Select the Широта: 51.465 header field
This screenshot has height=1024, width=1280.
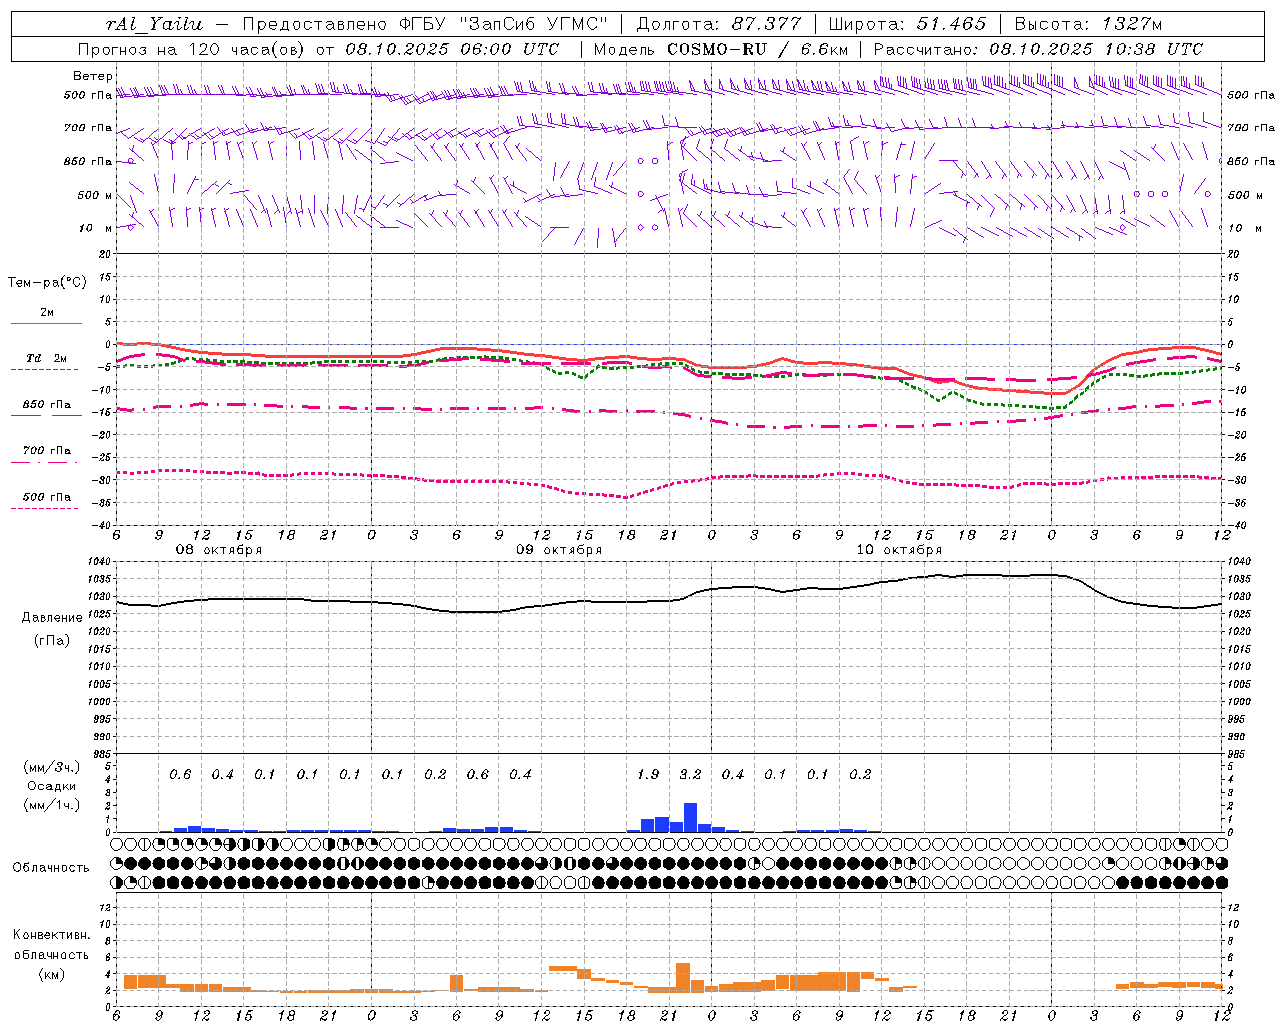pyautogui.click(x=907, y=24)
